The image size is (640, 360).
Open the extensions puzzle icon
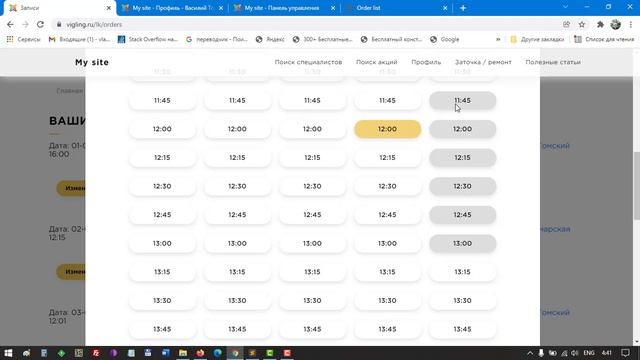pyautogui.click(x=600, y=24)
